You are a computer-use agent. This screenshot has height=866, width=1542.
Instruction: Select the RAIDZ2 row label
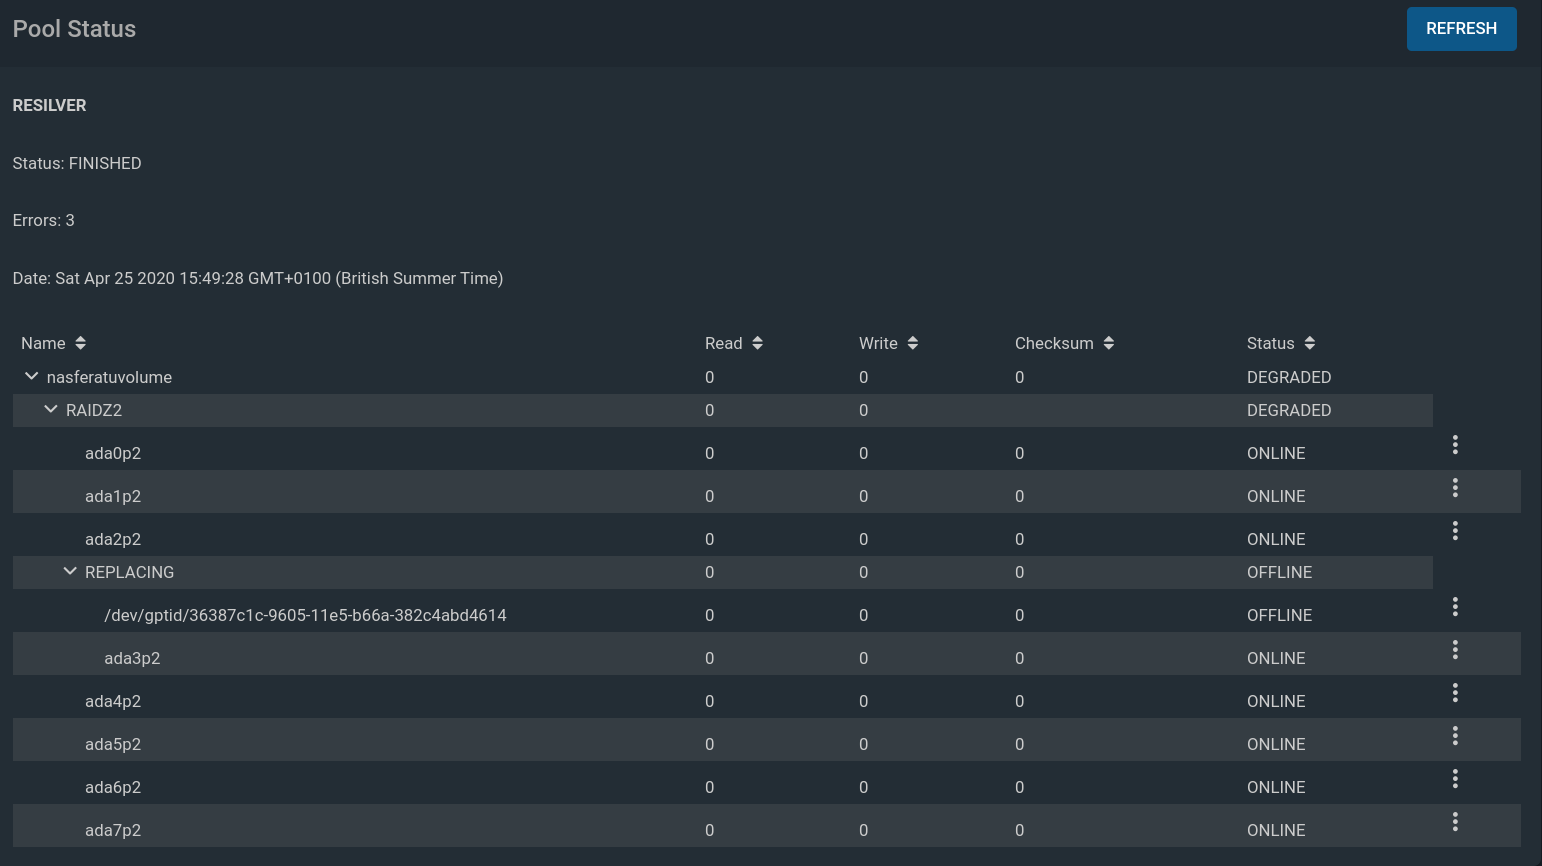point(94,410)
